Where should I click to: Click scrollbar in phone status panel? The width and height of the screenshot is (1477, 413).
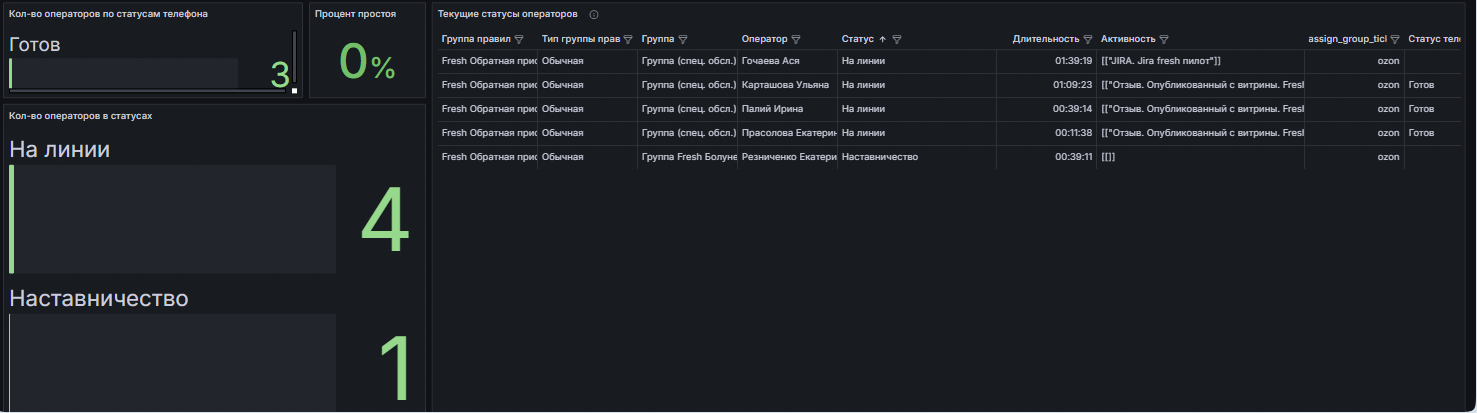294,59
